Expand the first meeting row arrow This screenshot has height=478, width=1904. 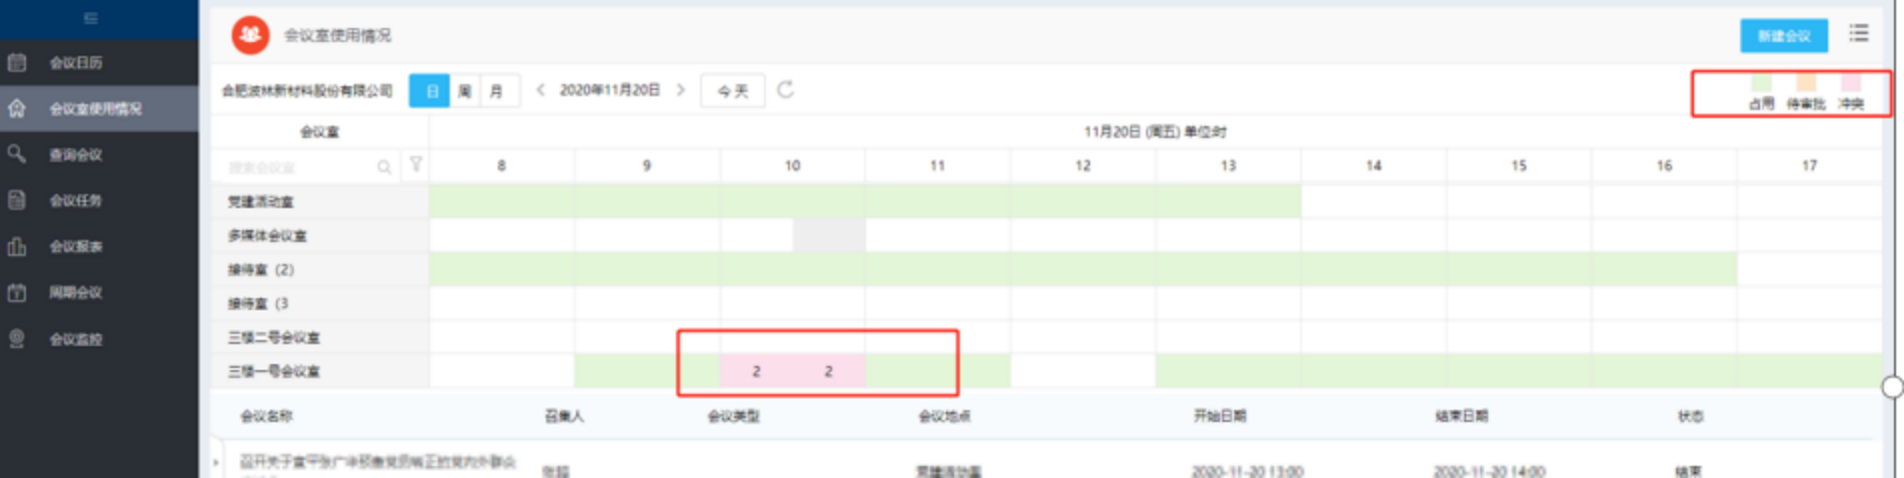pos(216,462)
